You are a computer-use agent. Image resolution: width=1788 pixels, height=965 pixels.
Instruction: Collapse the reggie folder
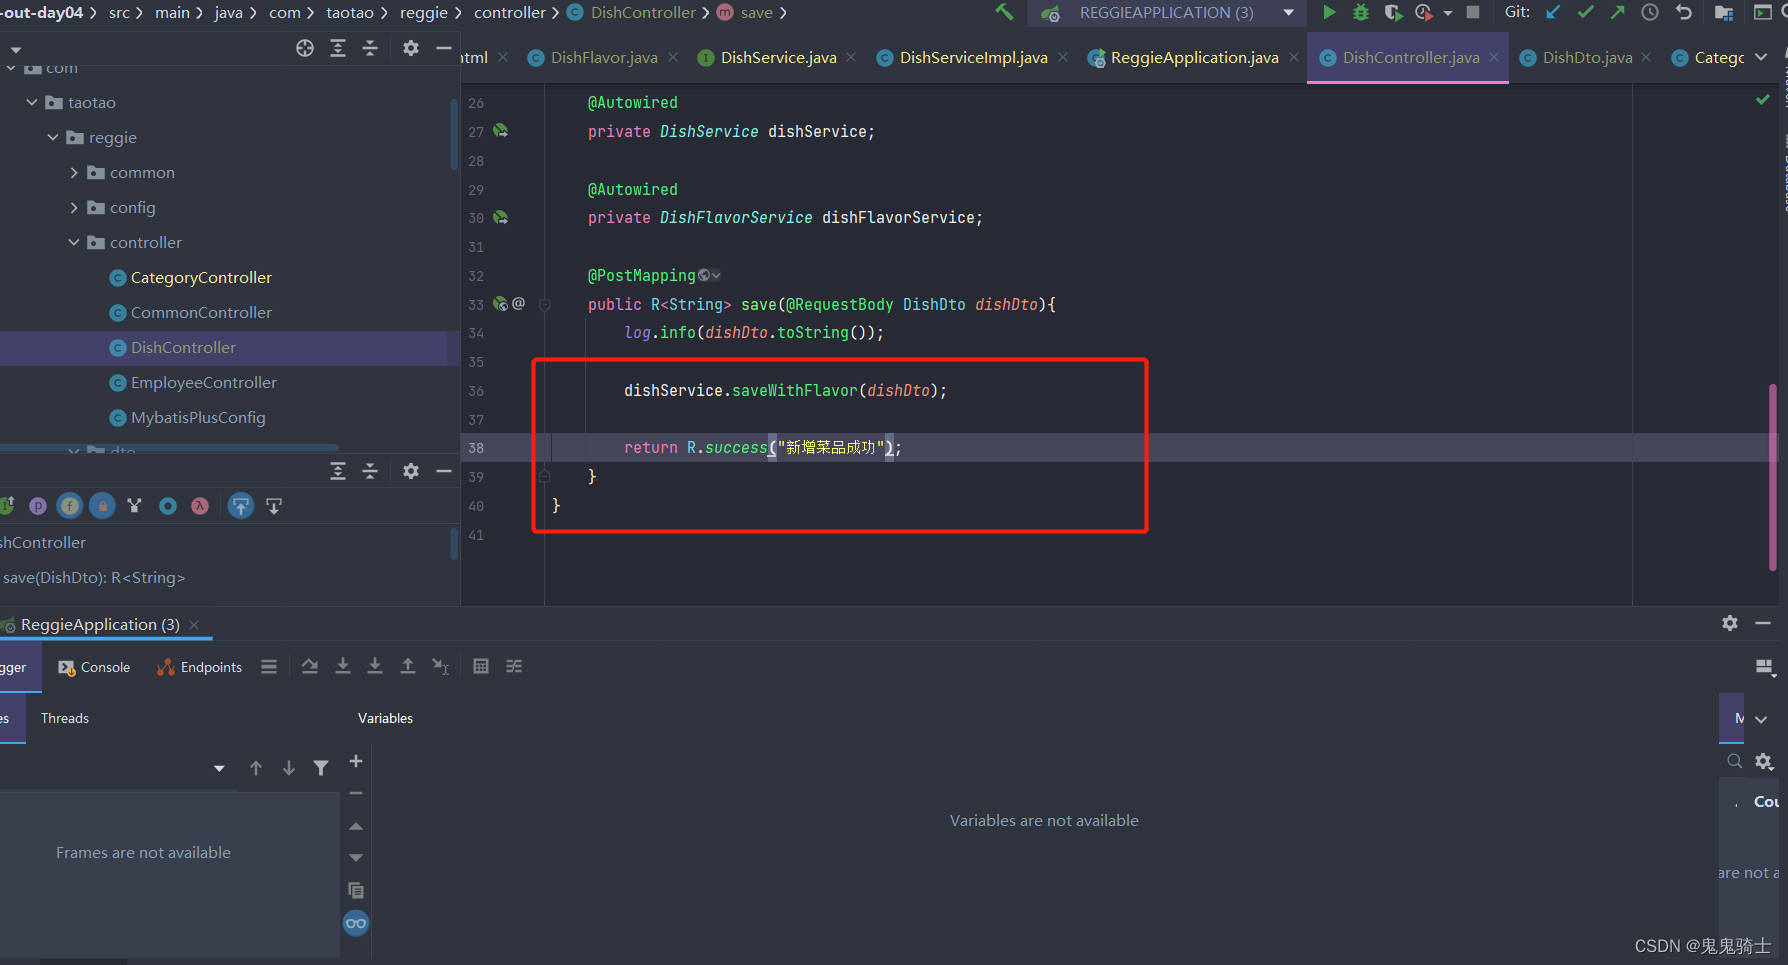pyautogui.click(x=53, y=137)
